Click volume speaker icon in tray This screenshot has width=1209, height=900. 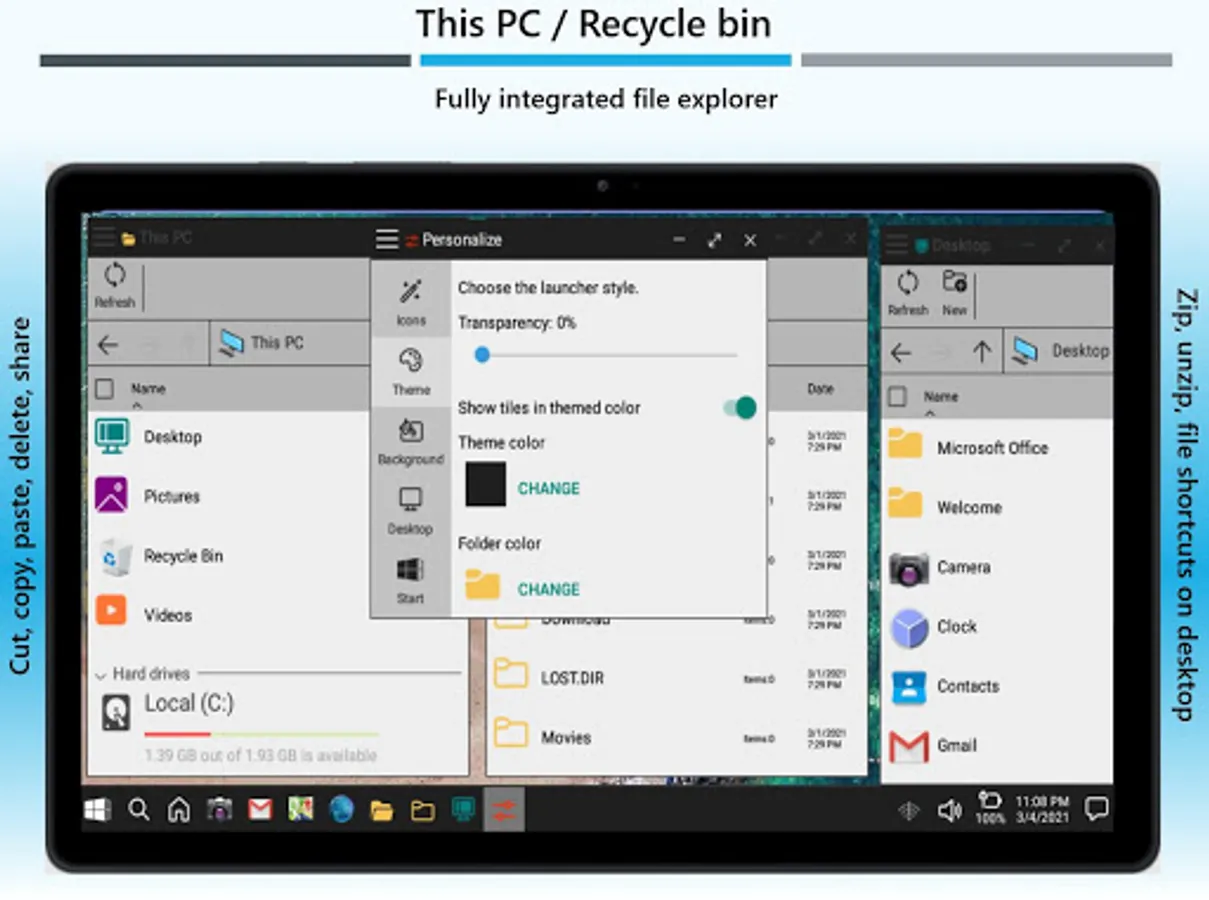(949, 810)
